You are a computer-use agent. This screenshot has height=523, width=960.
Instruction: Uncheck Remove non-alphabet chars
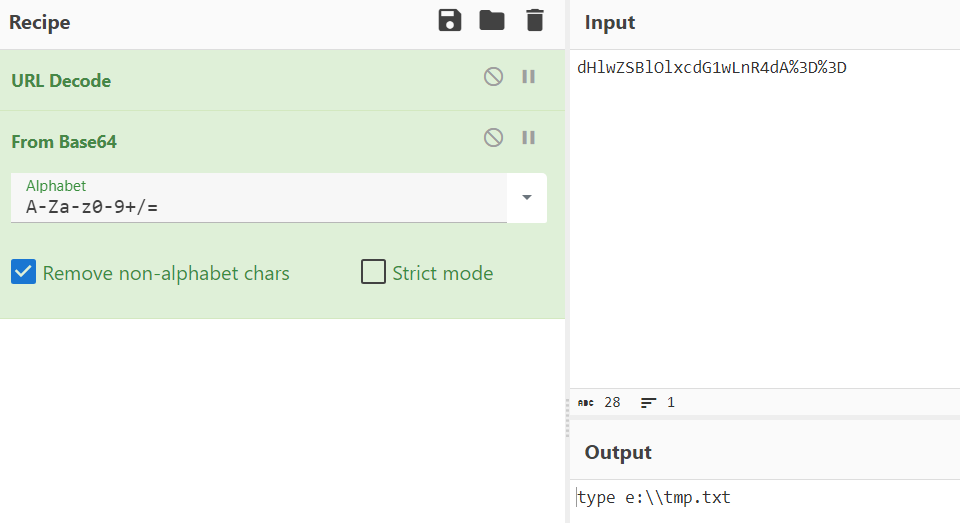click(x=24, y=272)
